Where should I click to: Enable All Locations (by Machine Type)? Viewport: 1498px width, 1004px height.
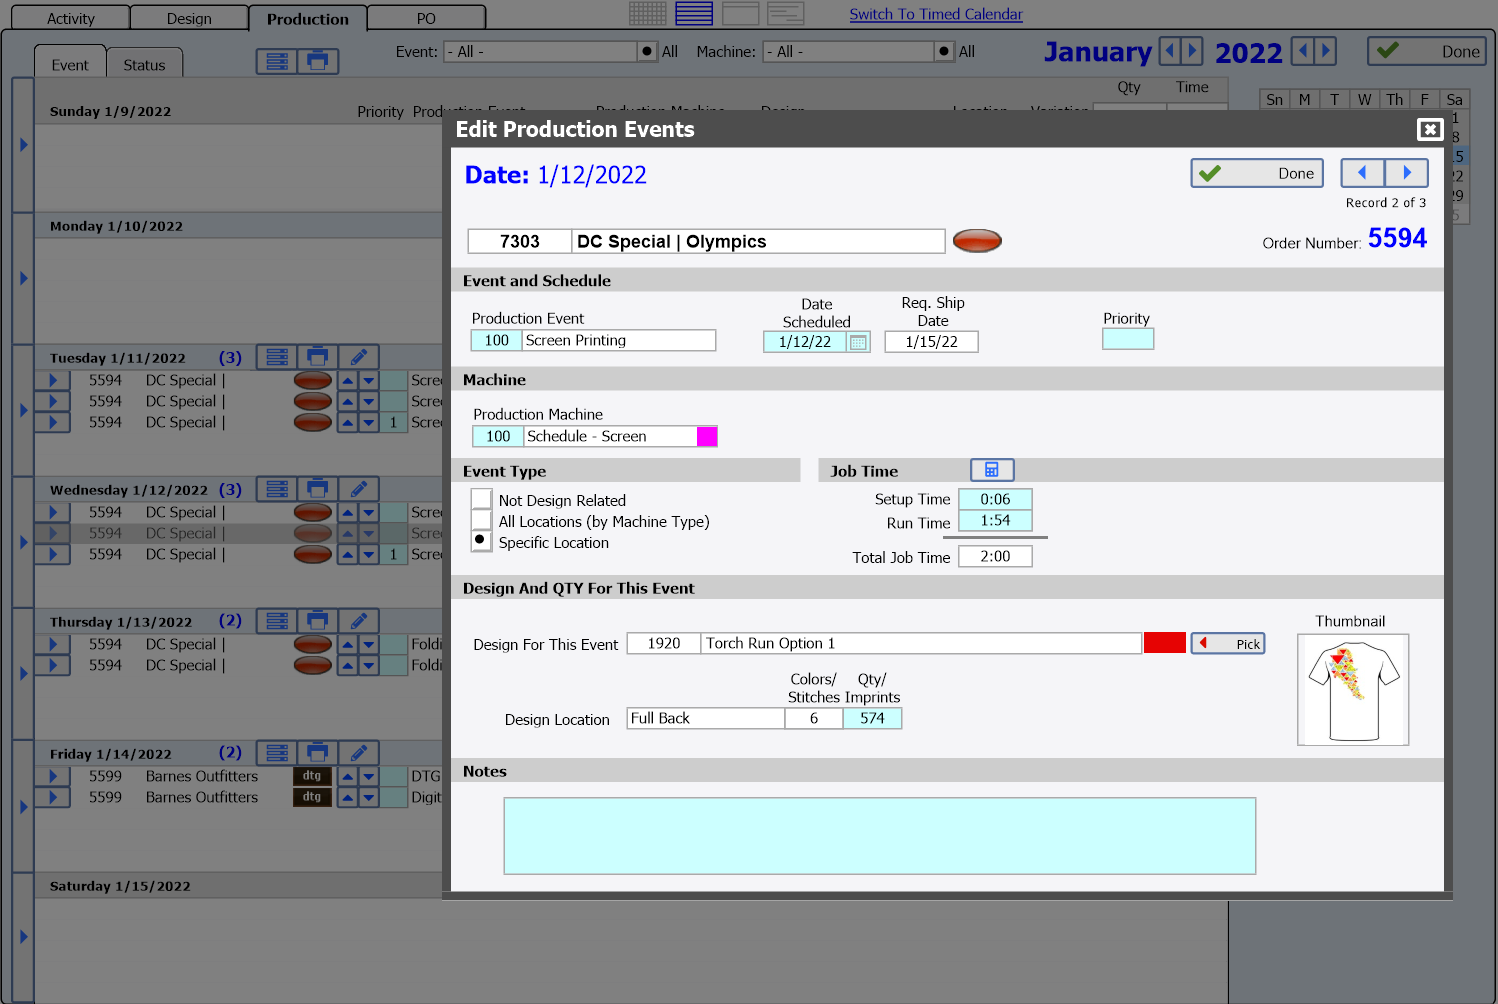click(x=481, y=519)
